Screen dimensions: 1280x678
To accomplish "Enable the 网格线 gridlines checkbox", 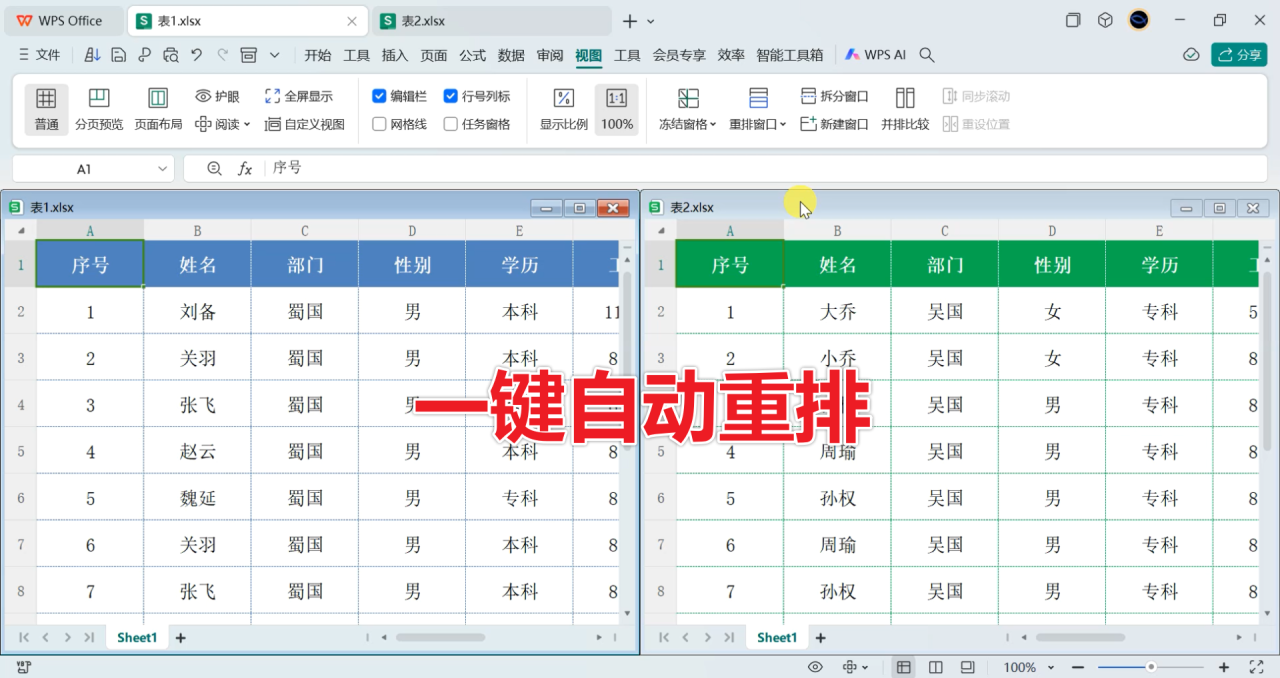I will click(x=379, y=124).
